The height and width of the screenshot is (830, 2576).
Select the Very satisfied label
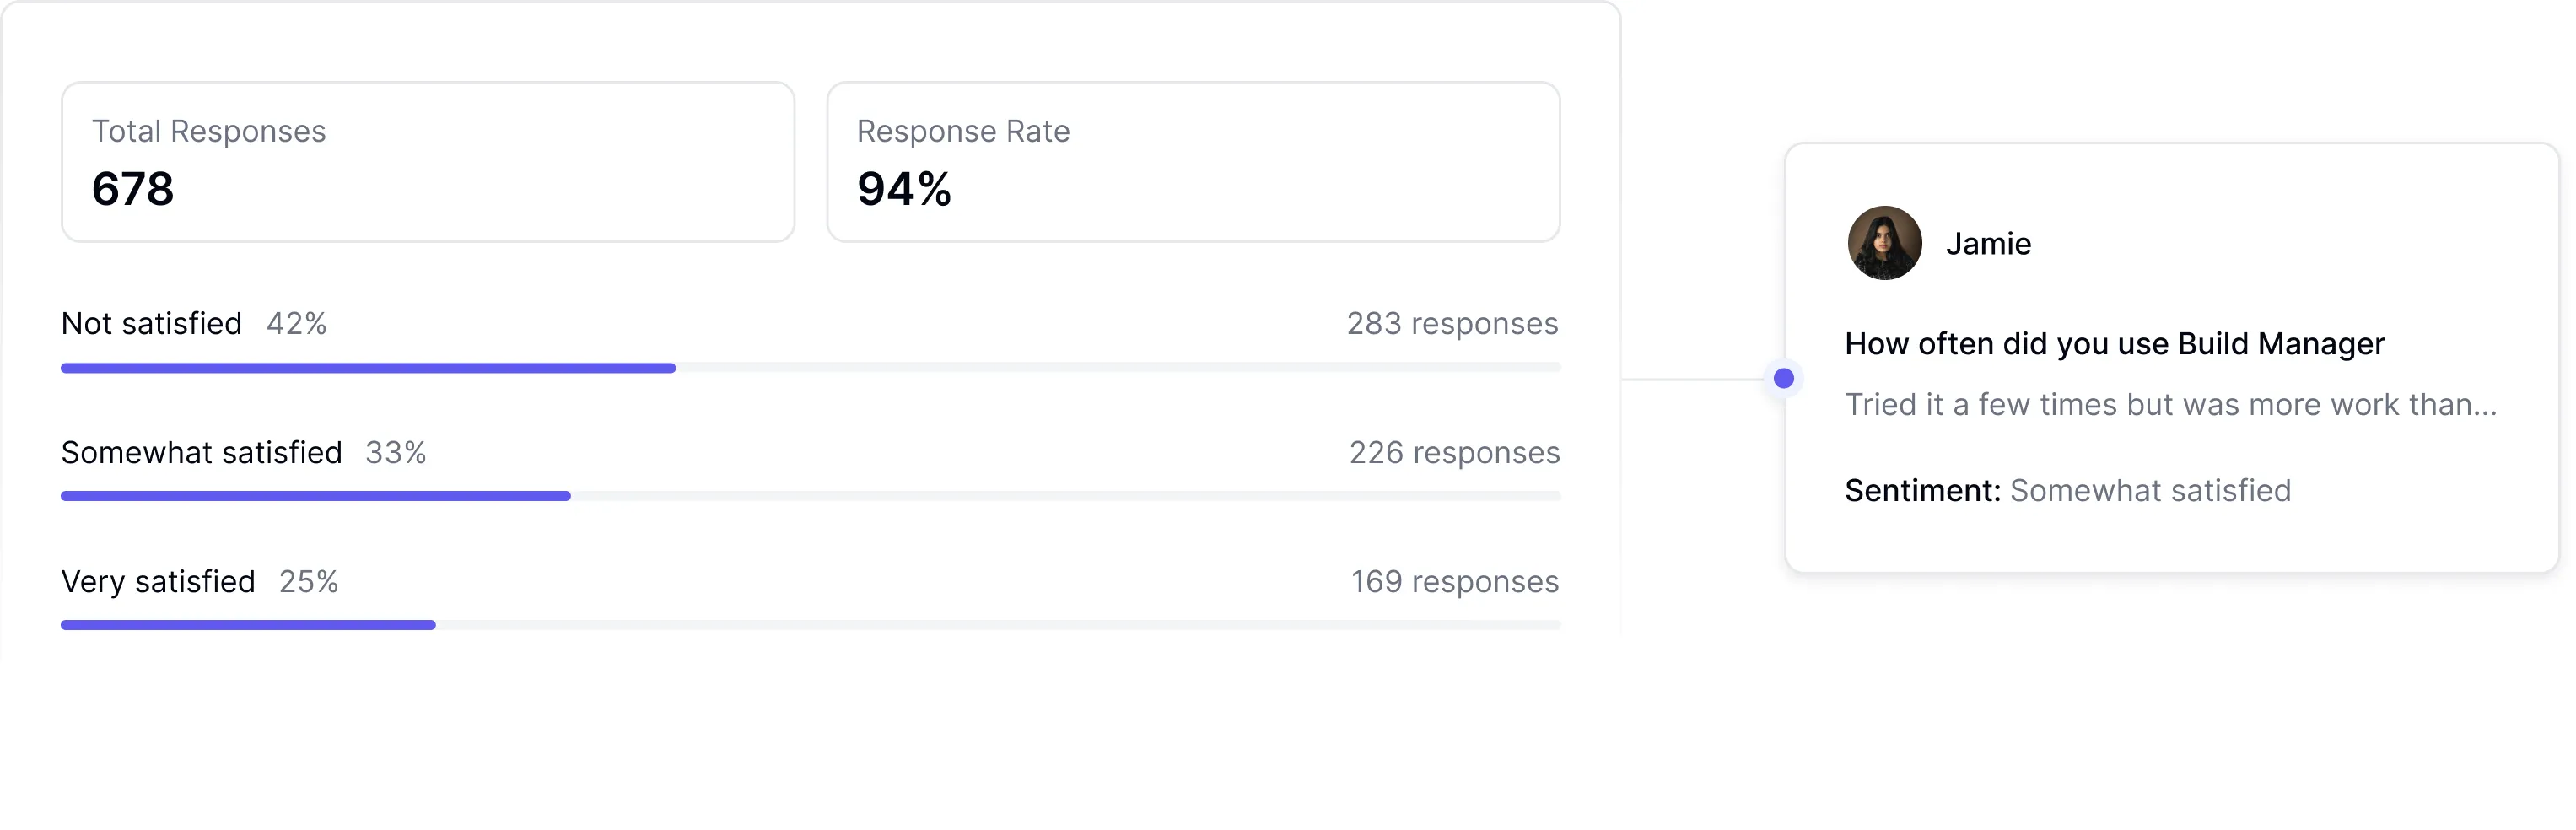158,581
